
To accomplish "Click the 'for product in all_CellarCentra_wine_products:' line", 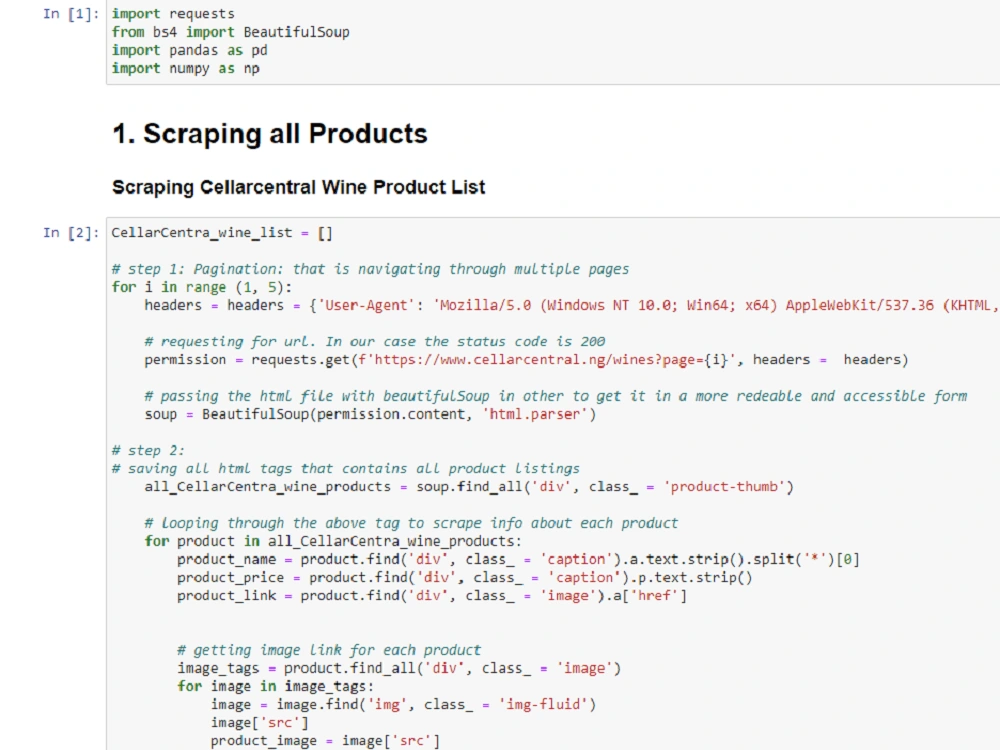I will click(x=333, y=541).
